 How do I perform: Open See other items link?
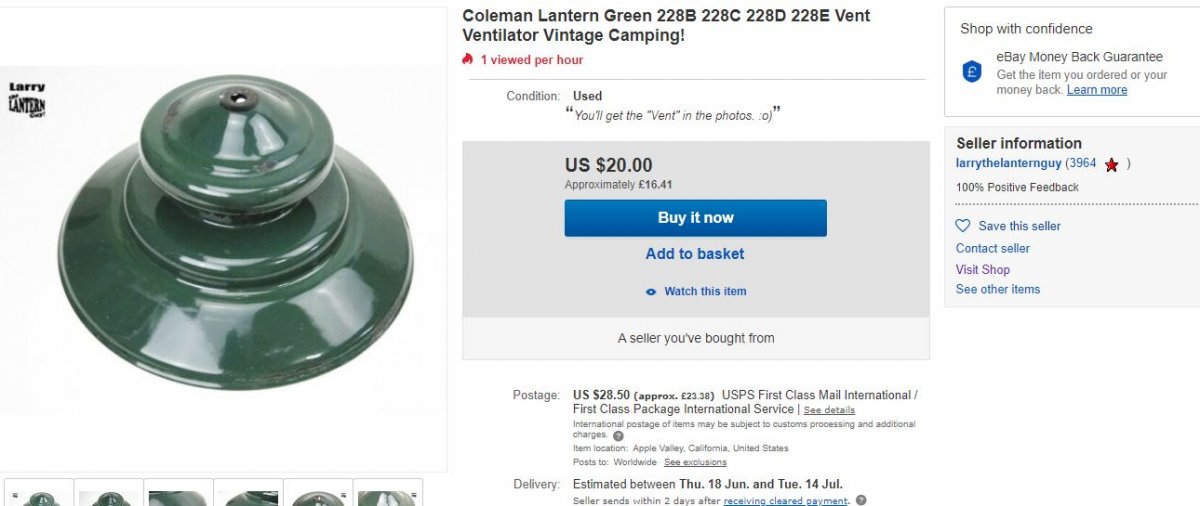click(997, 289)
